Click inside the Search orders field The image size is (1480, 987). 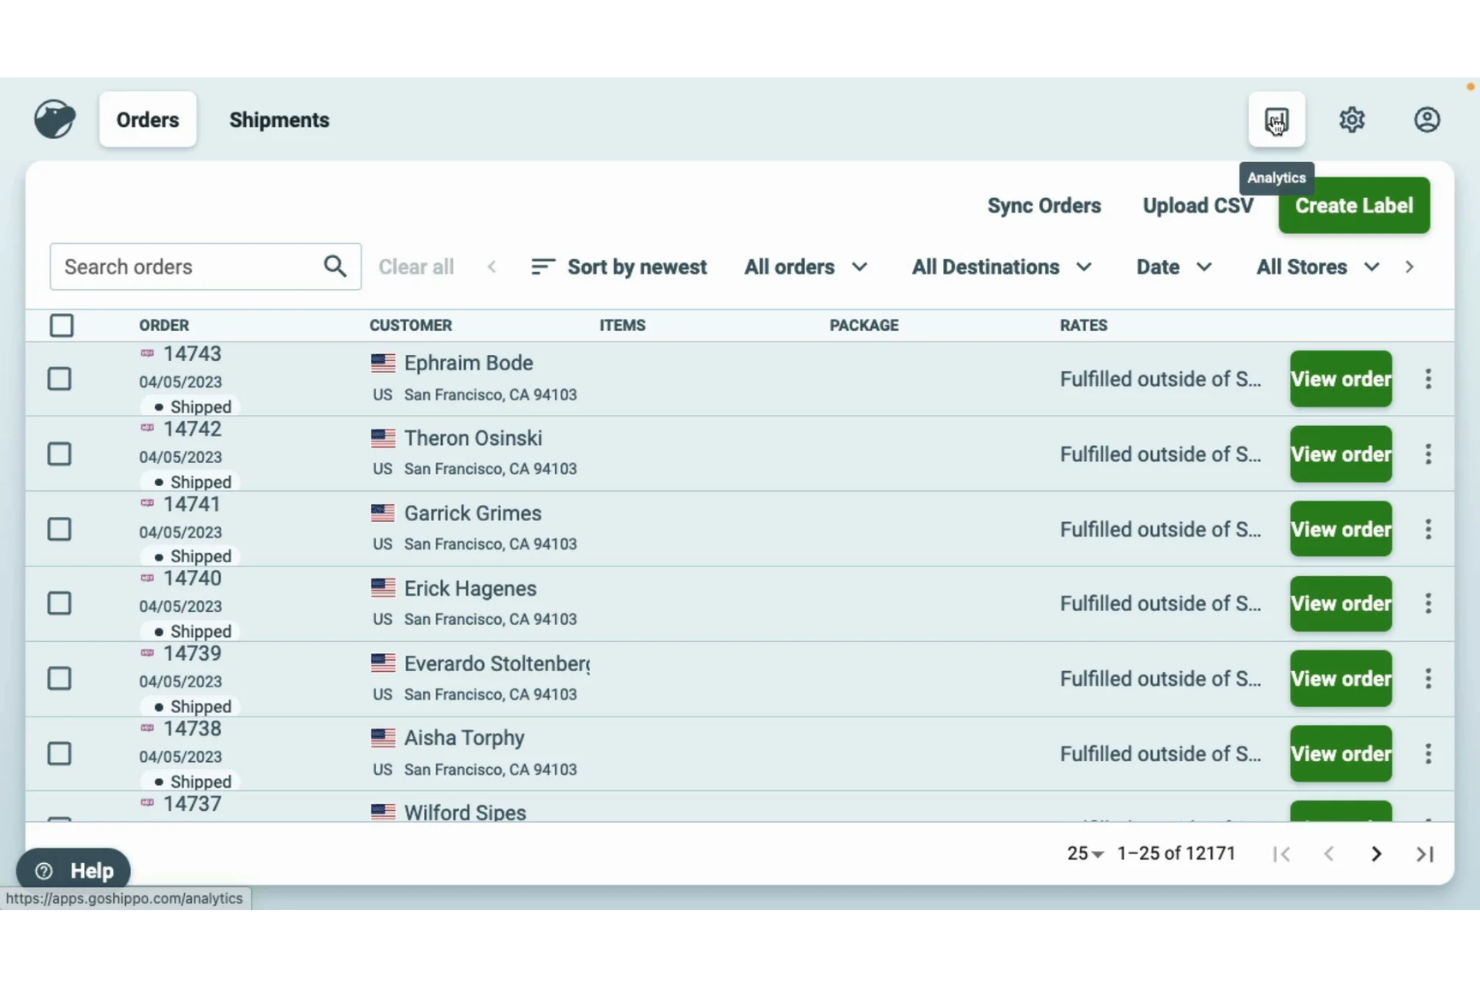pyautogui.click(x=180, y=266)
